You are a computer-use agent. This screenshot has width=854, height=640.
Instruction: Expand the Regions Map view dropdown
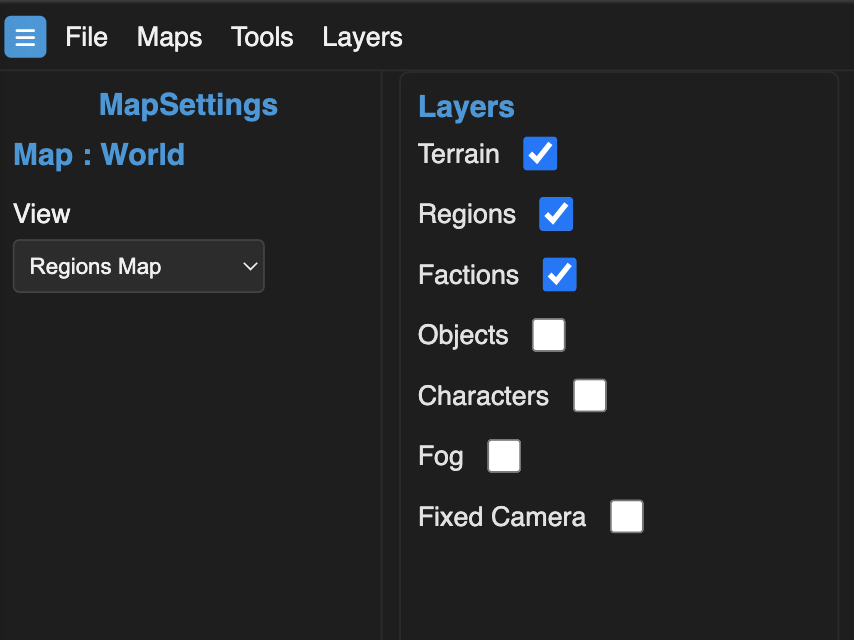pos(139,266)
